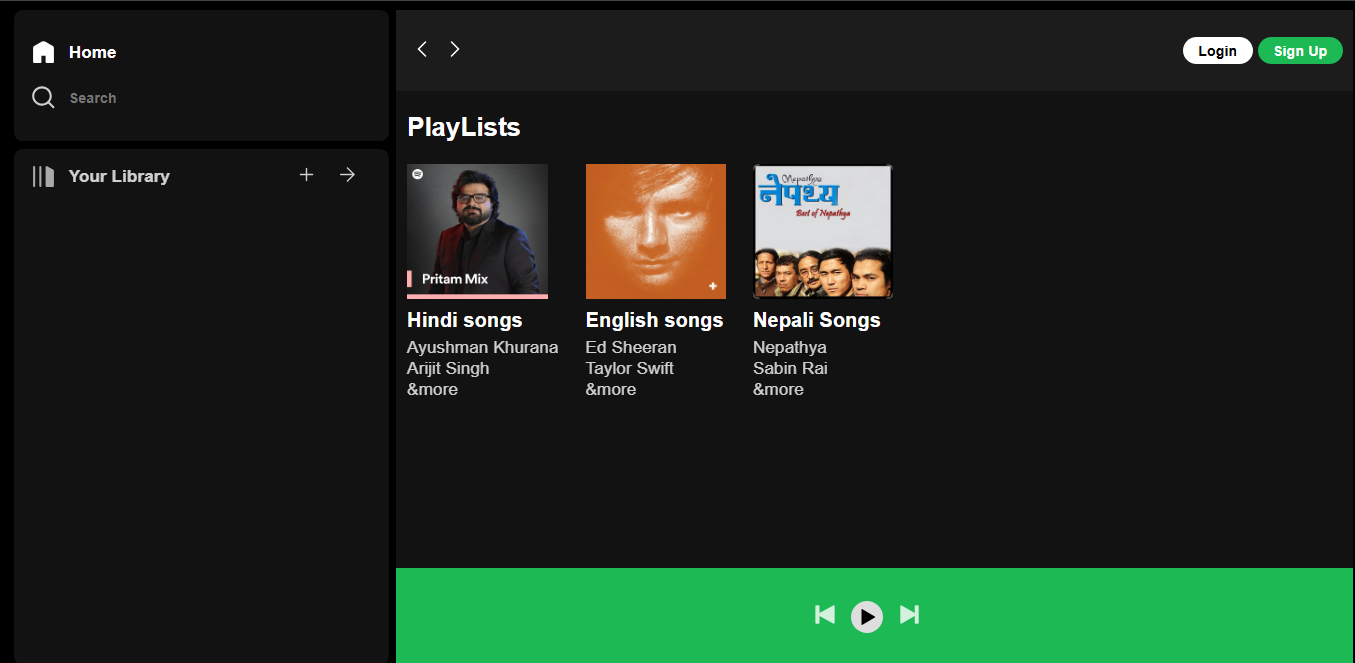Click &more under Nepali Songs
This screenshot has width=1355, height=663.
coord(778,389)
